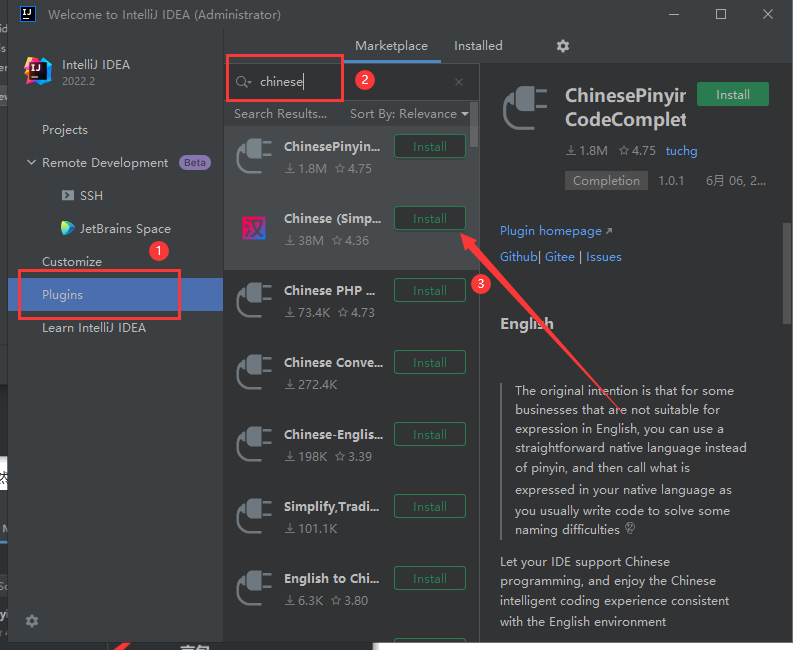800x650 pixels.
Task: Open the Github link
Action: [x=518, y=257]
